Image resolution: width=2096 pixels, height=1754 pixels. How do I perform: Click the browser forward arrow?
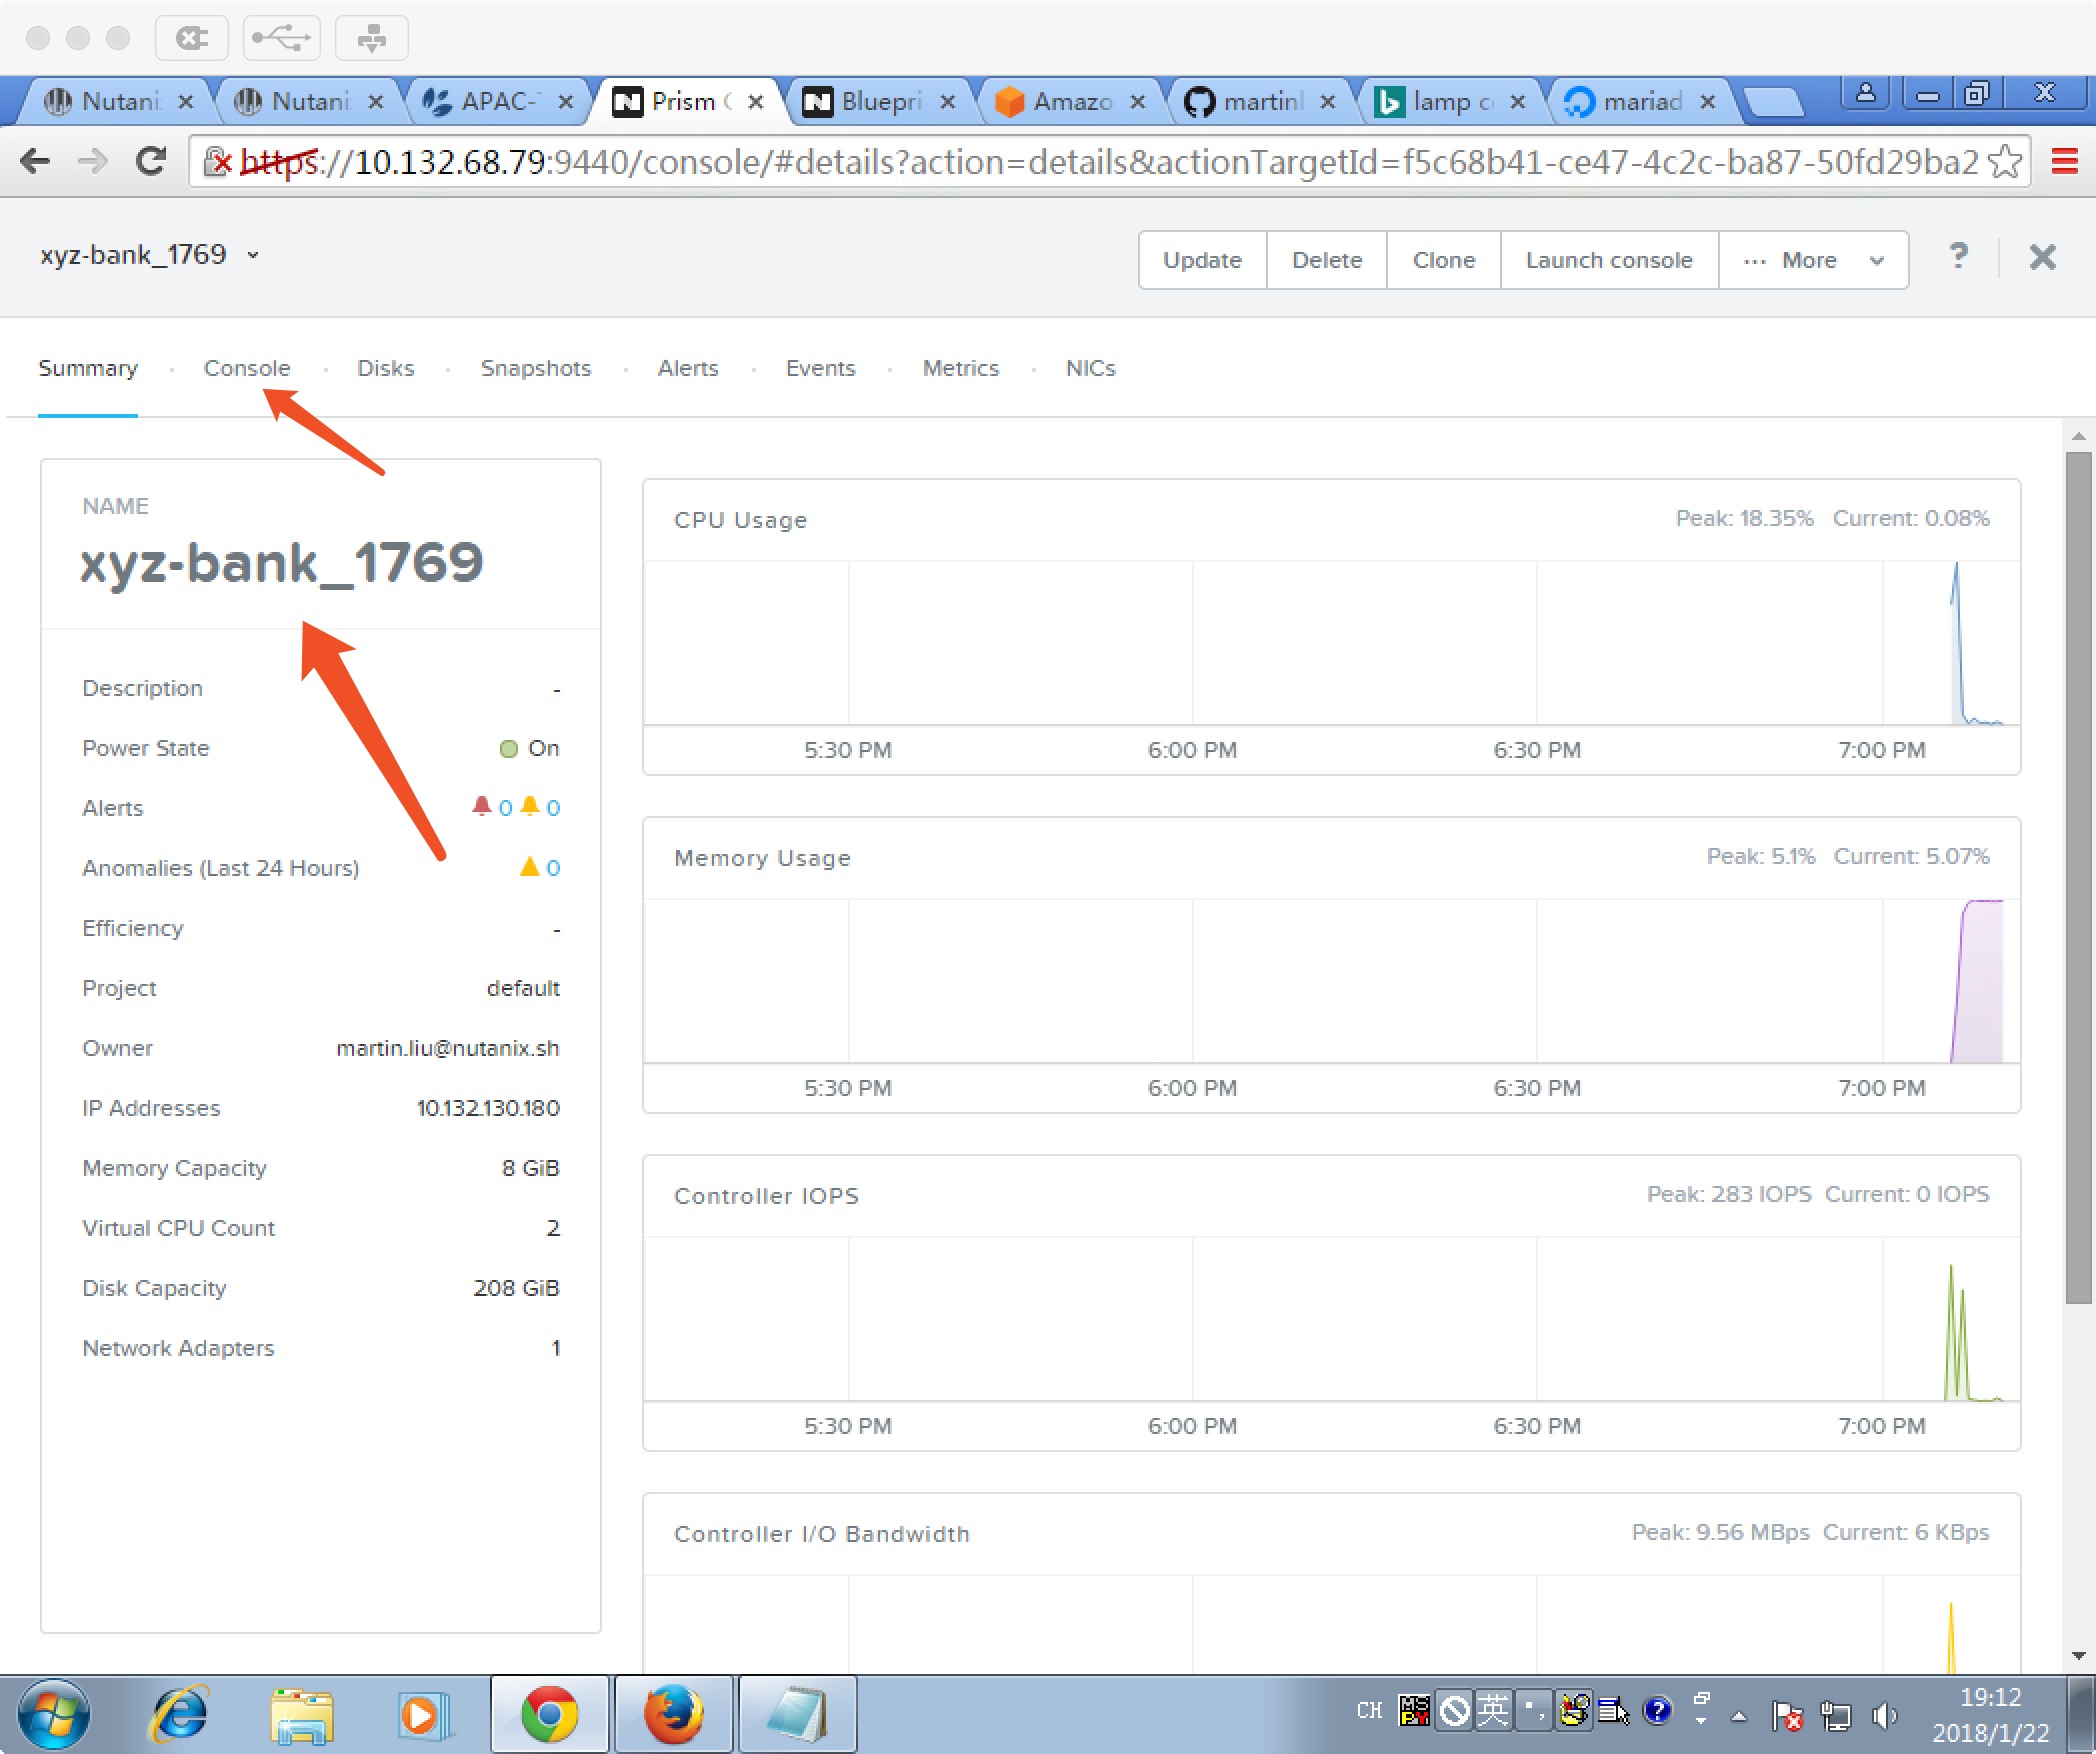coord(93,161)
